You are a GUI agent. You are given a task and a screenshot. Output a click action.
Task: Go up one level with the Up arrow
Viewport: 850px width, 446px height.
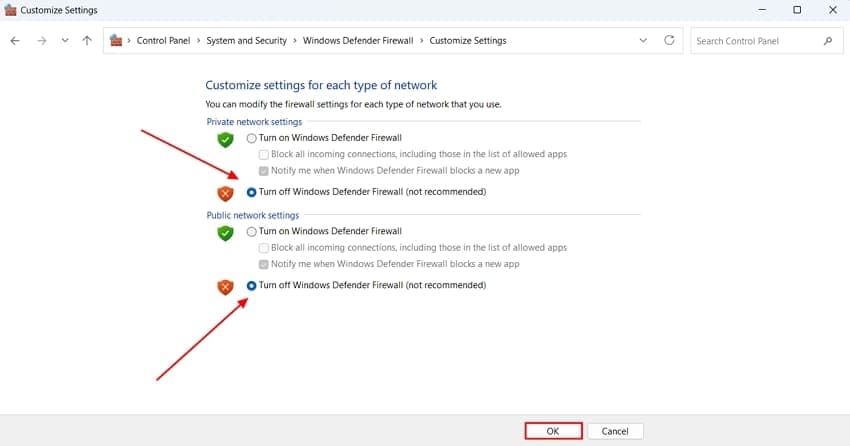click(87, 41)
